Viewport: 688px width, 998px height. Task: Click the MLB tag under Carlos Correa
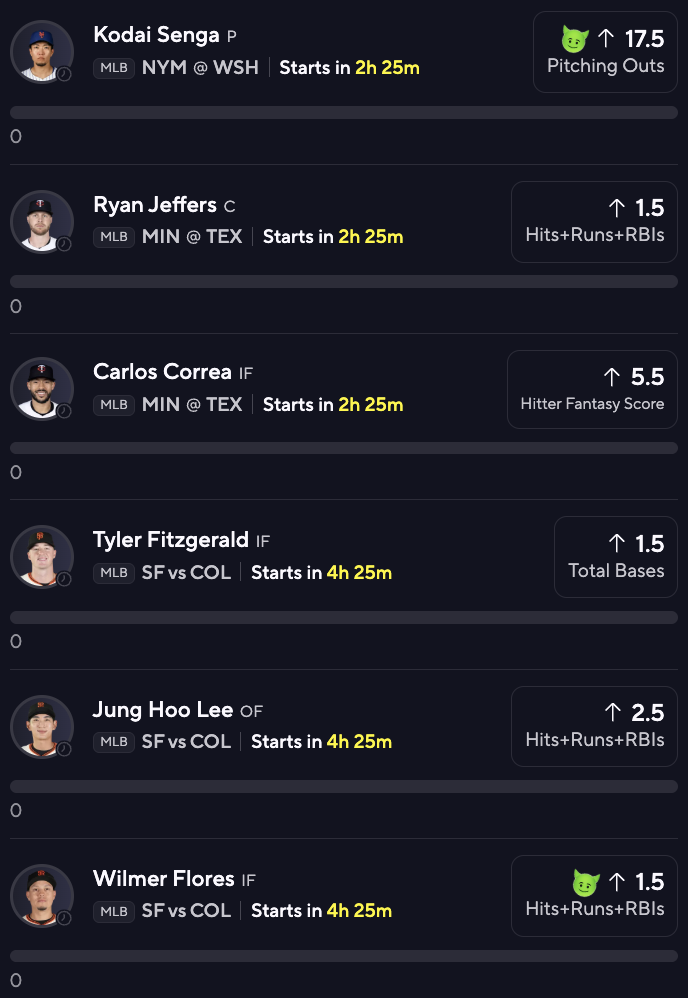114,405
